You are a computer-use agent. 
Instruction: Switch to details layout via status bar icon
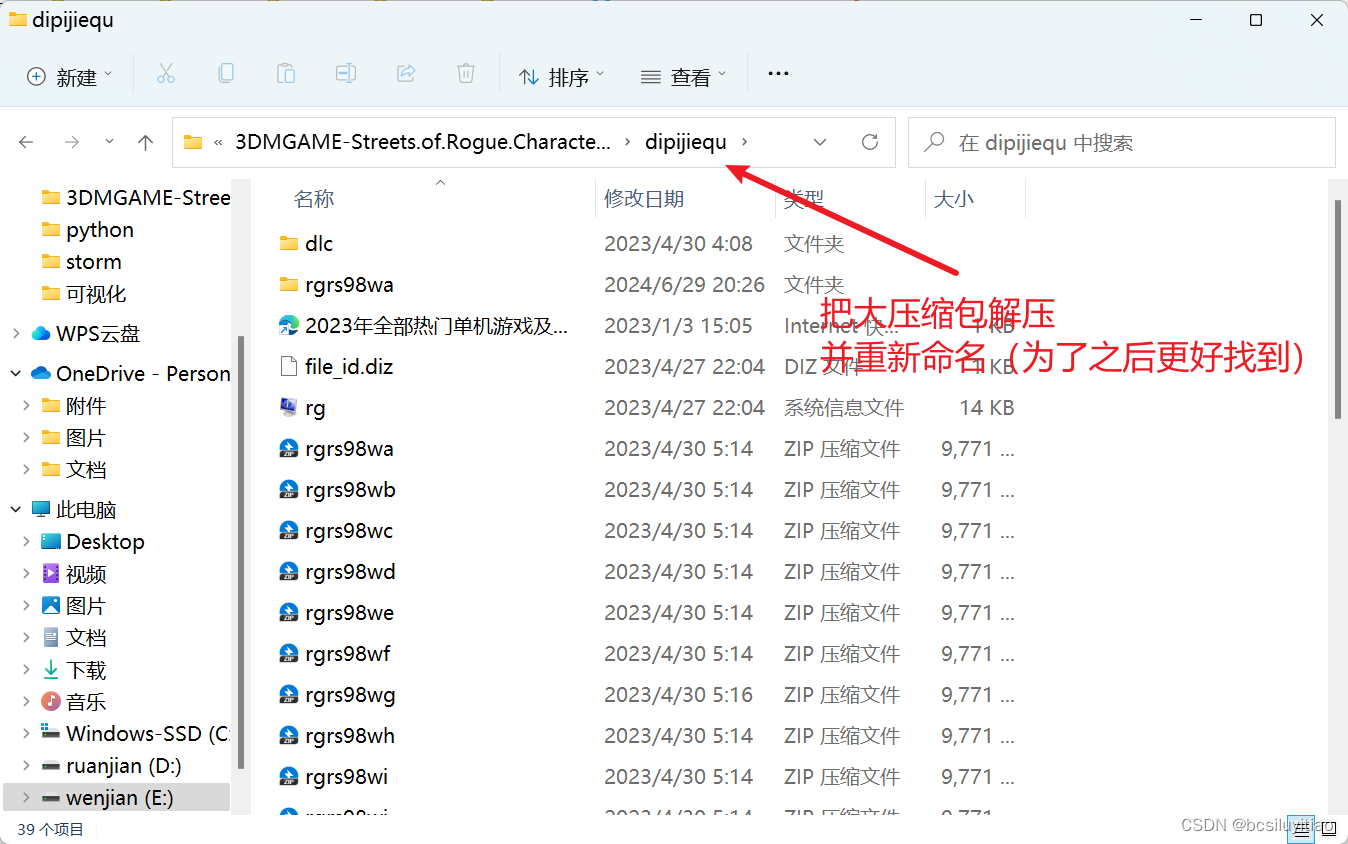(1302, 828)
